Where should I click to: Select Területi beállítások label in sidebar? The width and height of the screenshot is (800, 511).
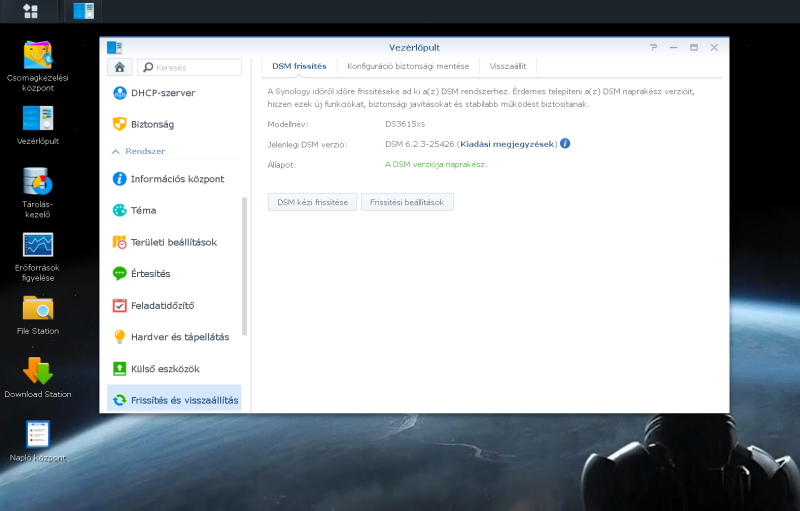coord(174,243)
